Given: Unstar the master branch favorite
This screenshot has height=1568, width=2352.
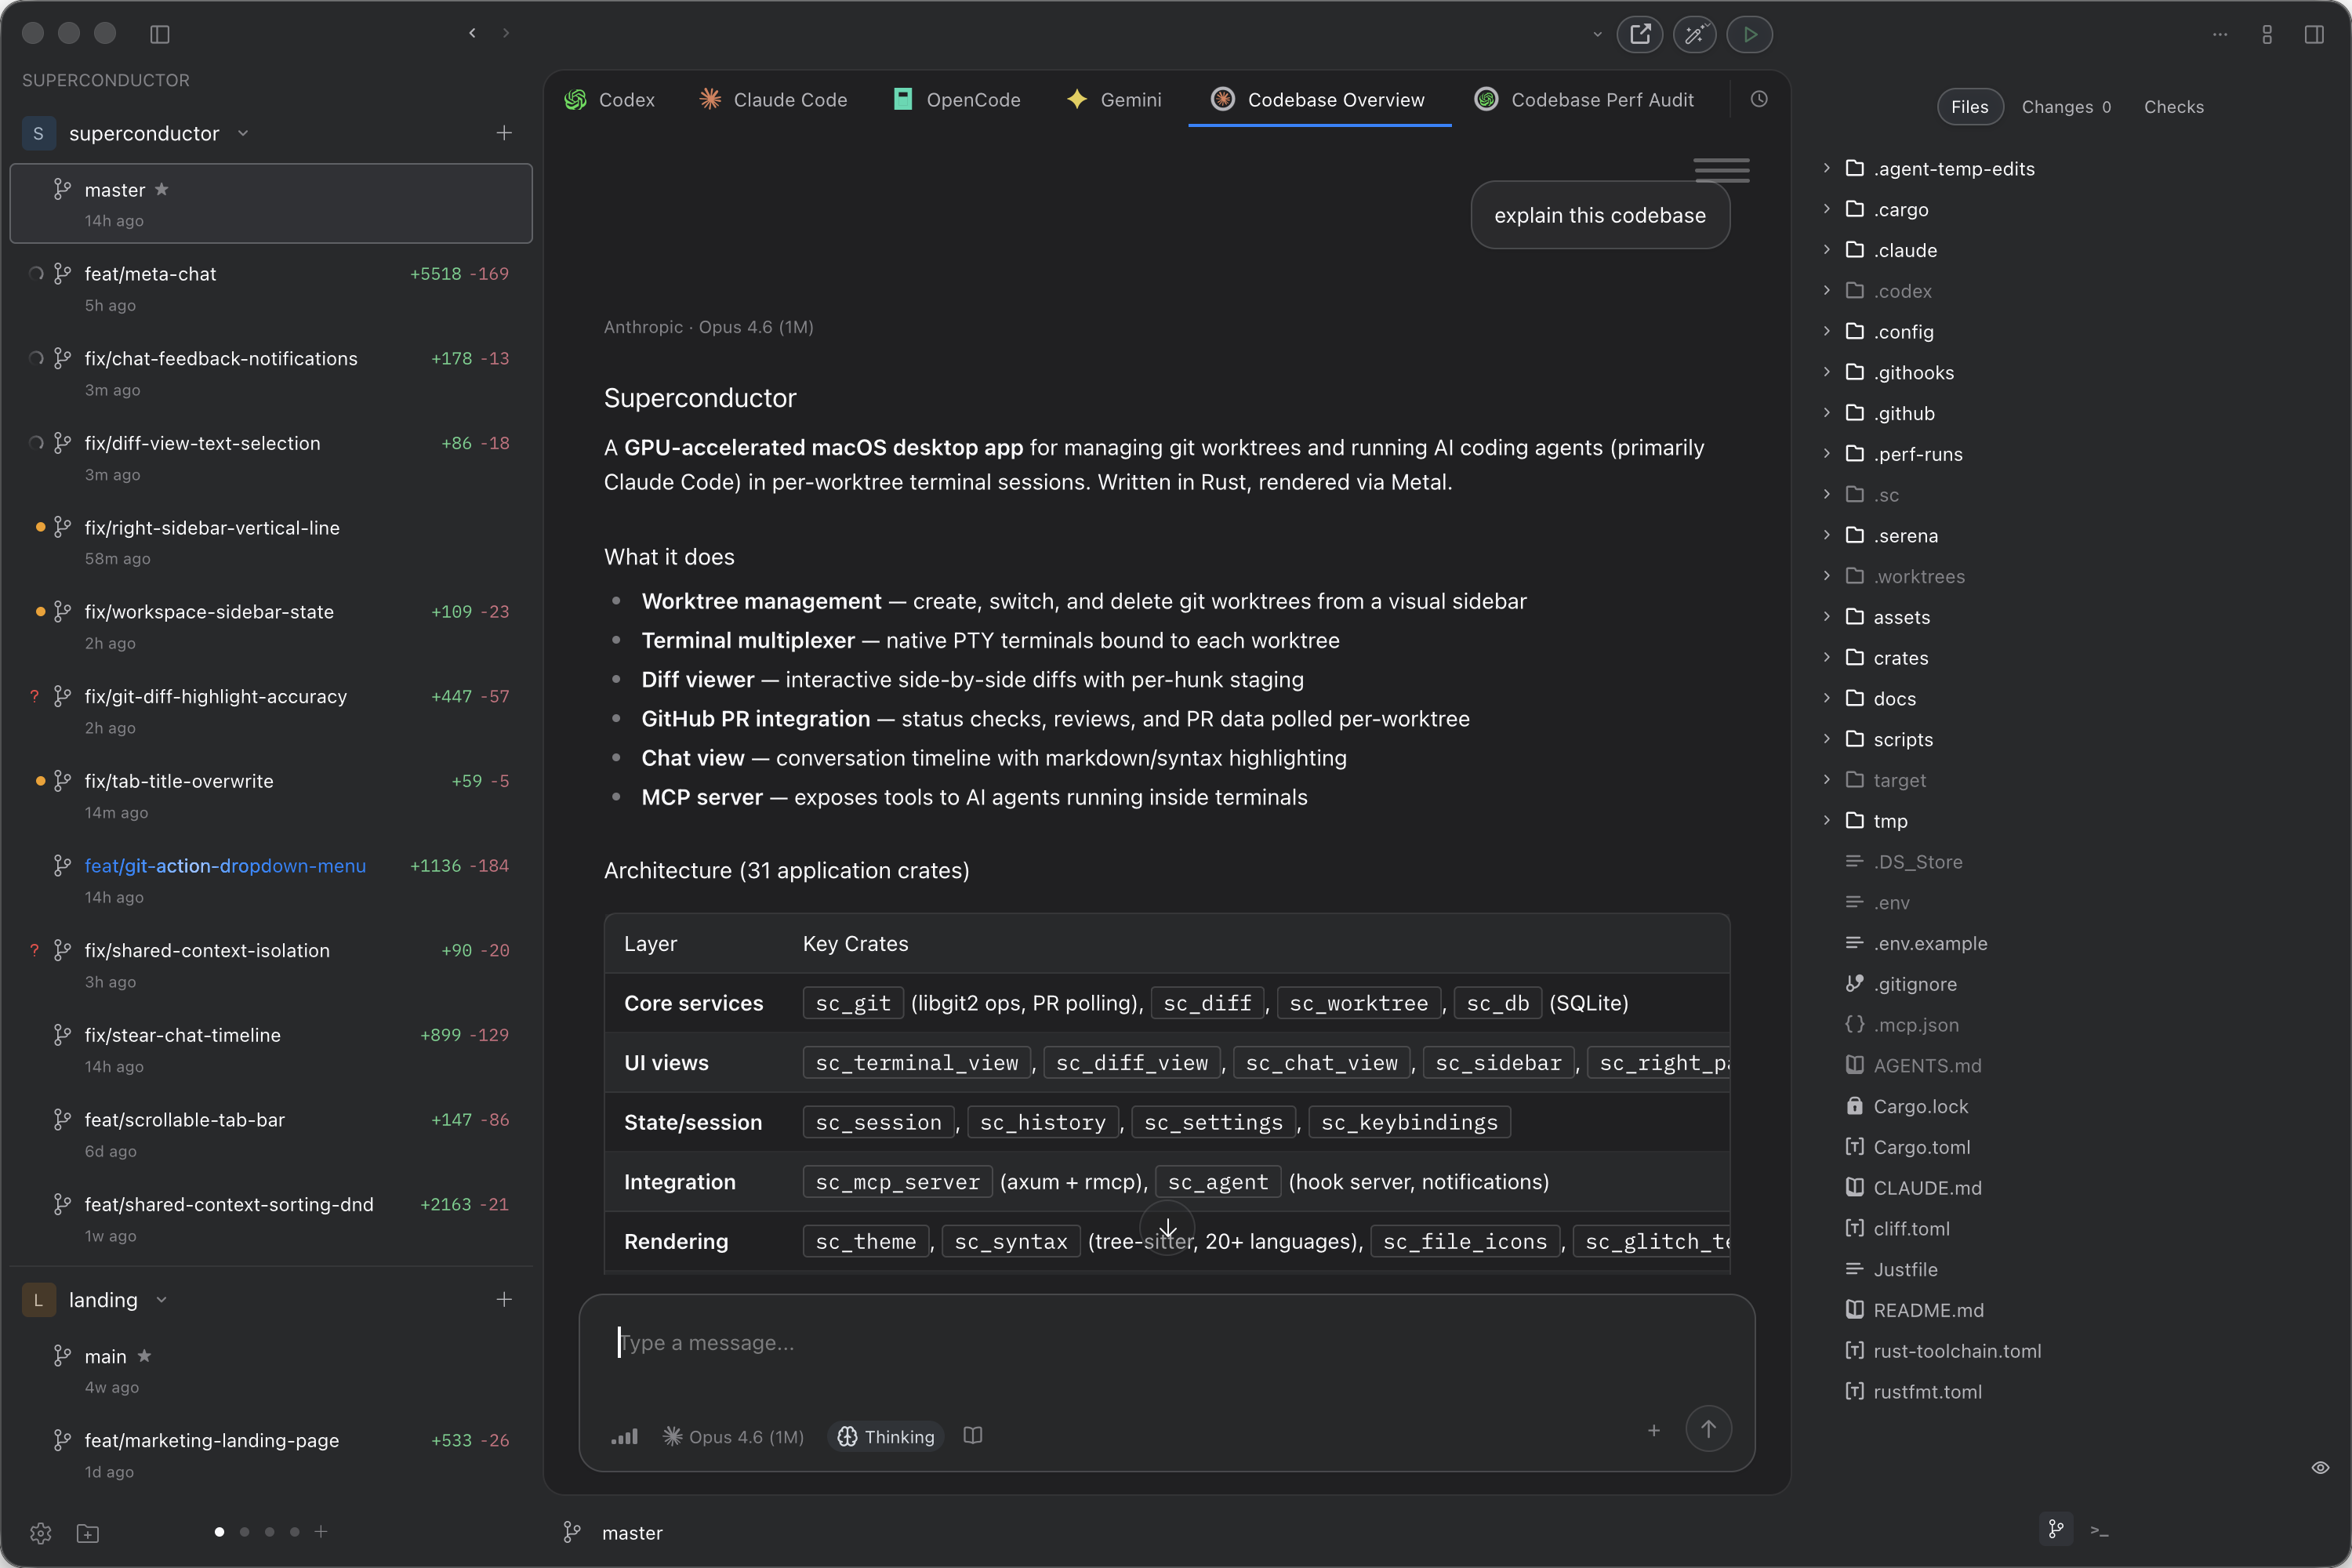Looking at the screenshot, I should (x=163, y=189).
